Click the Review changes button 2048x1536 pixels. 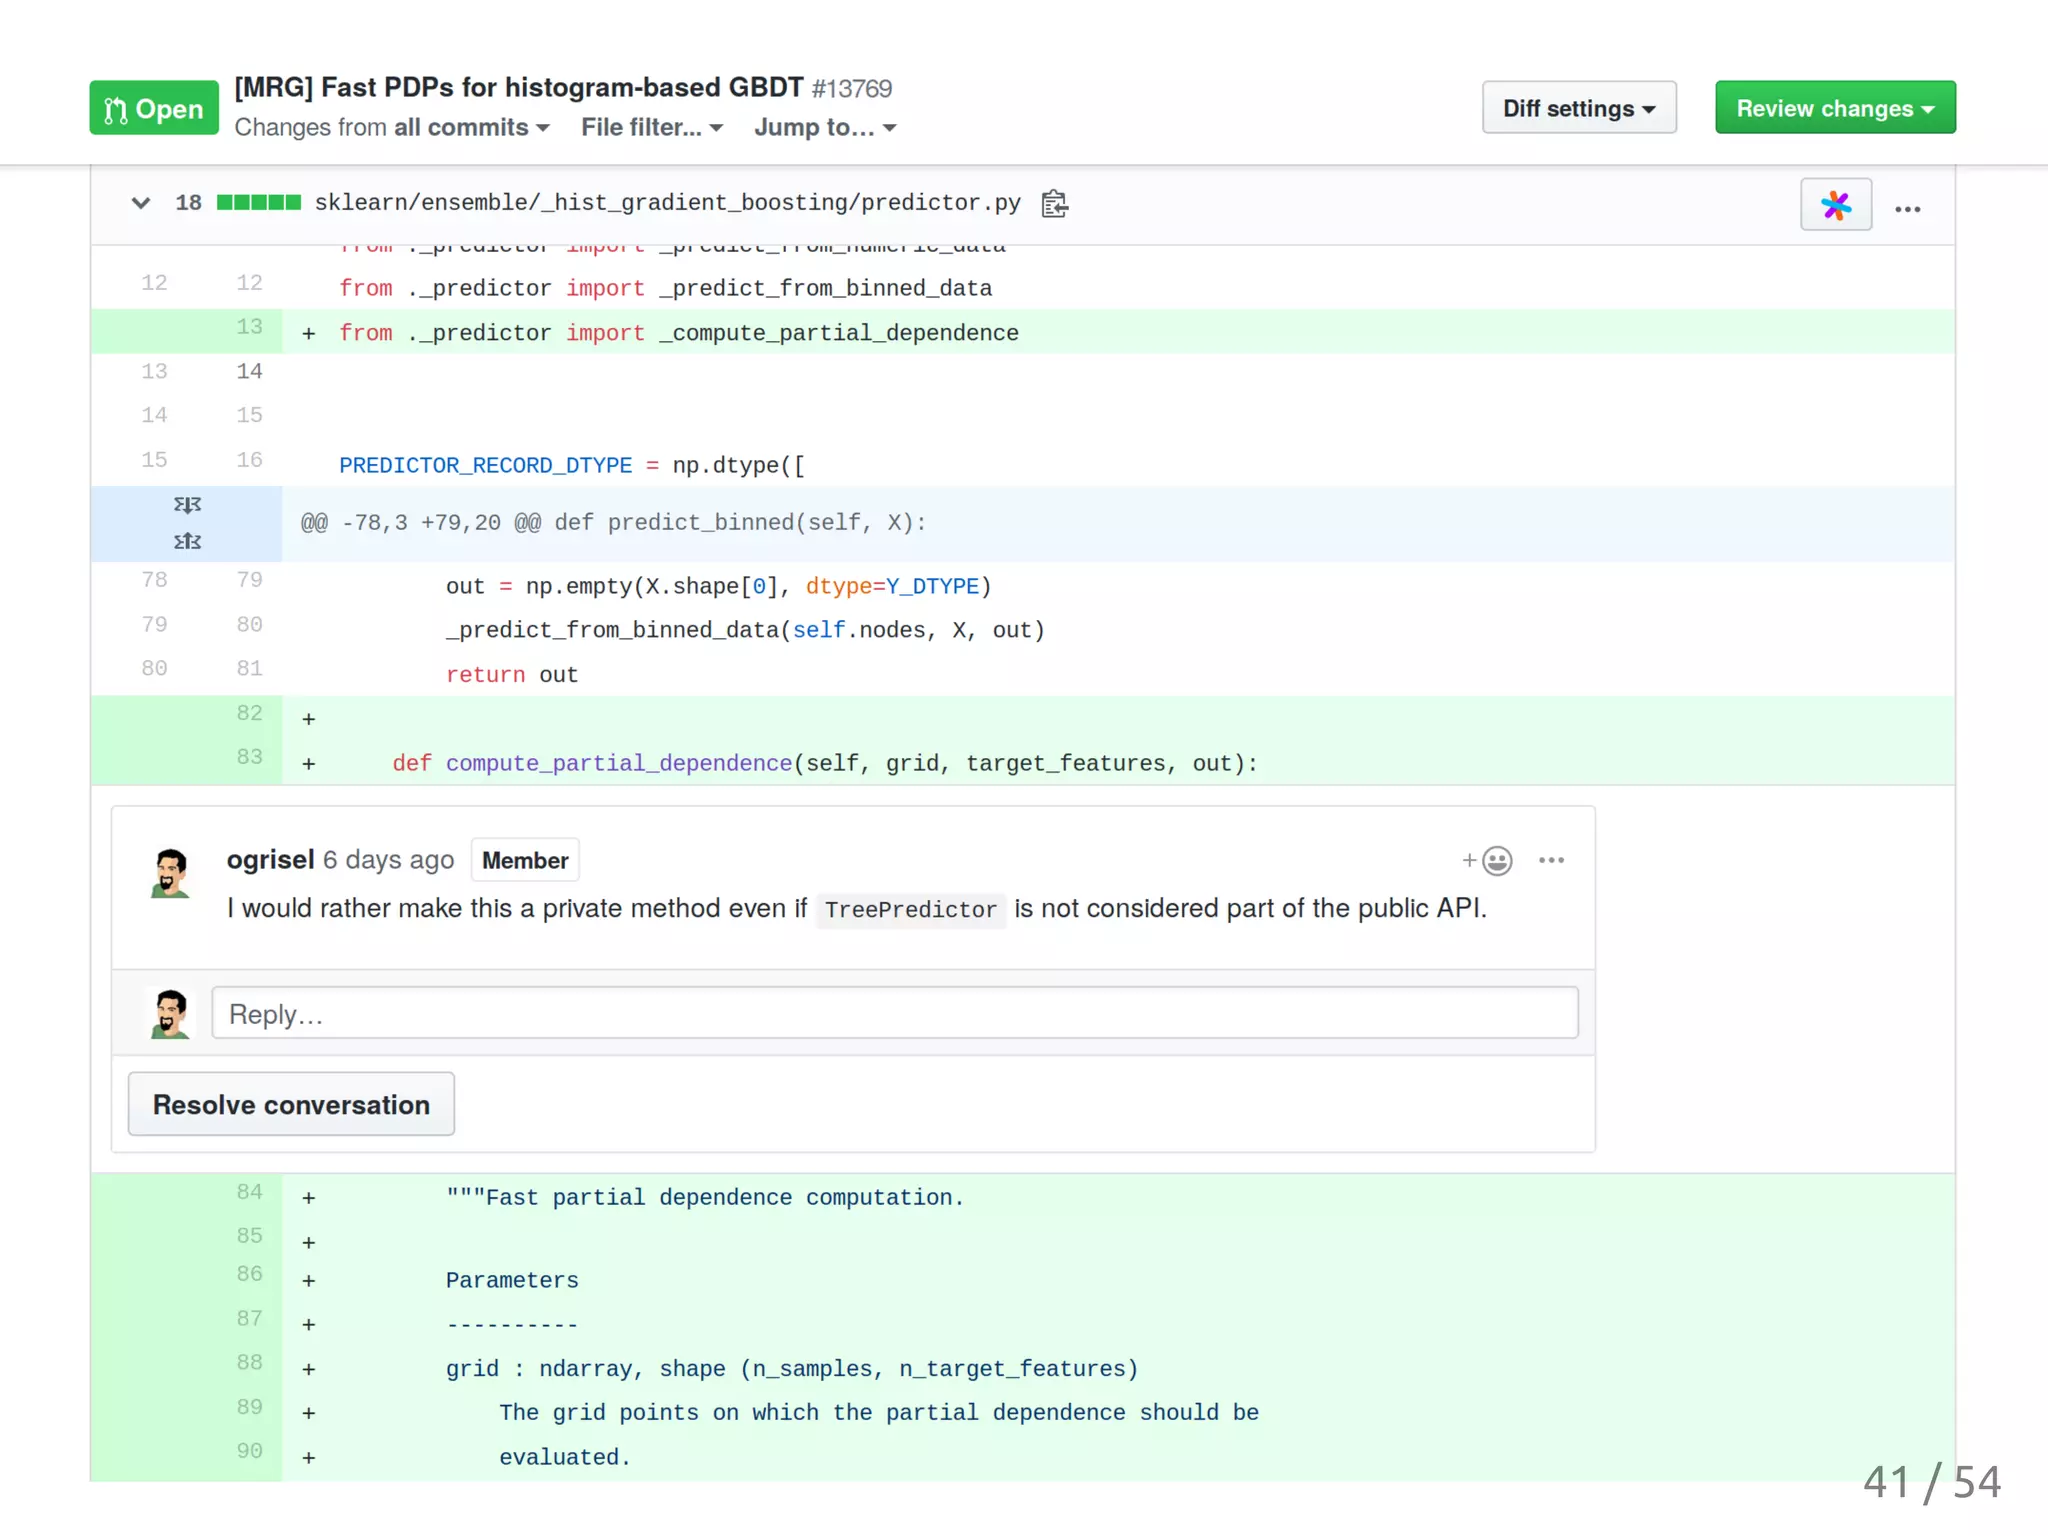click(x=1834, y=108)
